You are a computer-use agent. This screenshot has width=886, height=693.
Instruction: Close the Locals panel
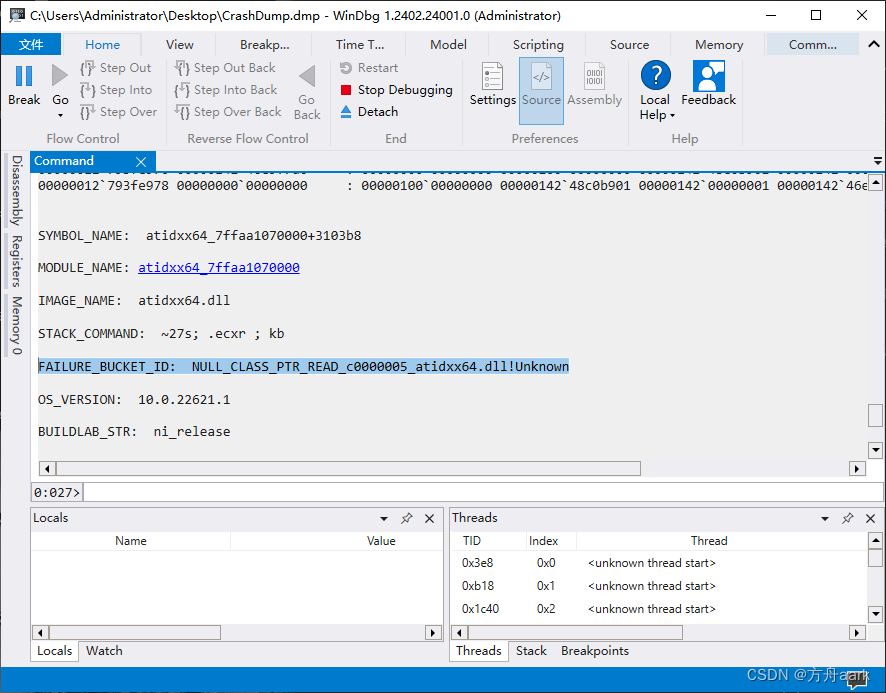pos(429,518)
